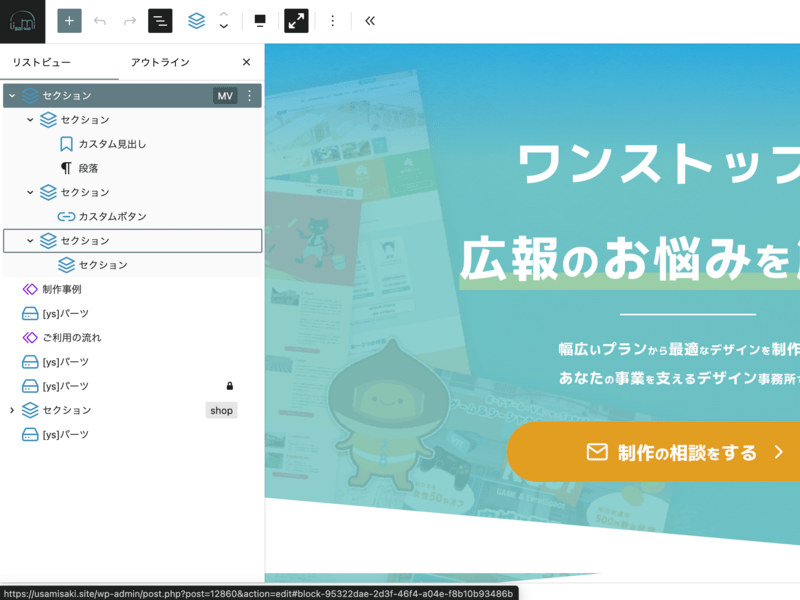Image resolution: width=800 pixels, height=600 pixels.
Task: Click the undo arrow in toolbar
Action: click(99, 21)
